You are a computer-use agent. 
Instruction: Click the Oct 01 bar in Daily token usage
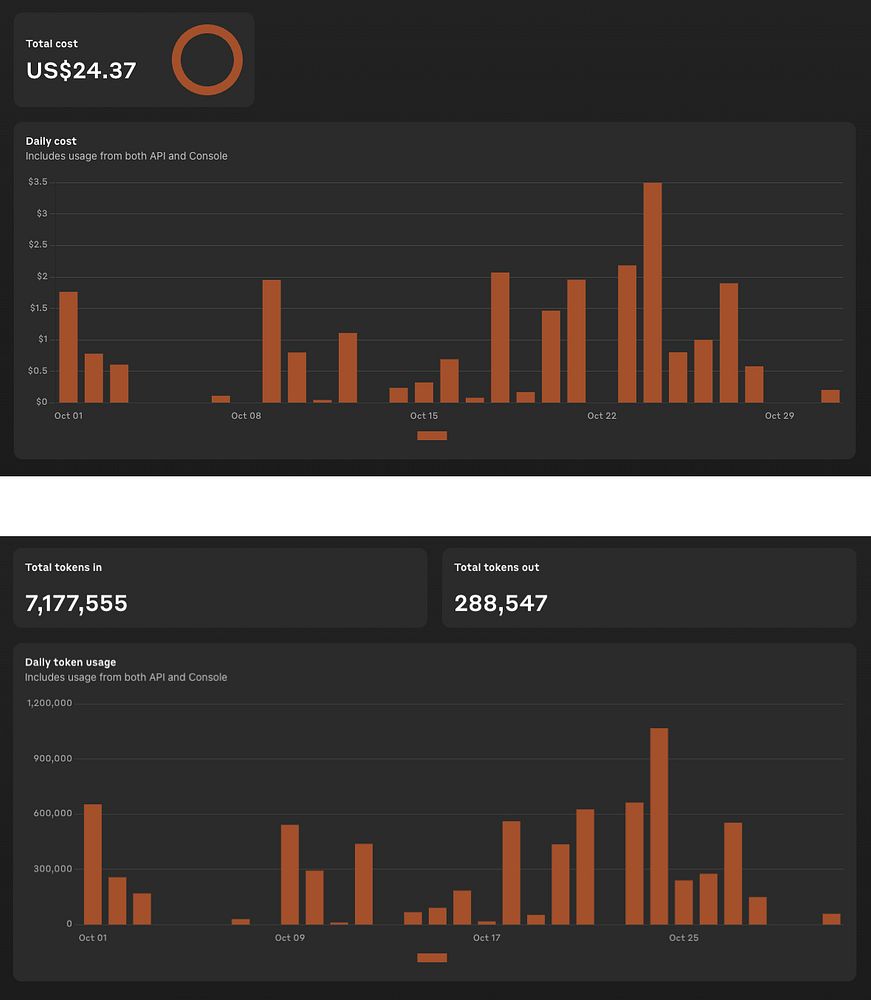pyautogui.click(x=92, y=864)
